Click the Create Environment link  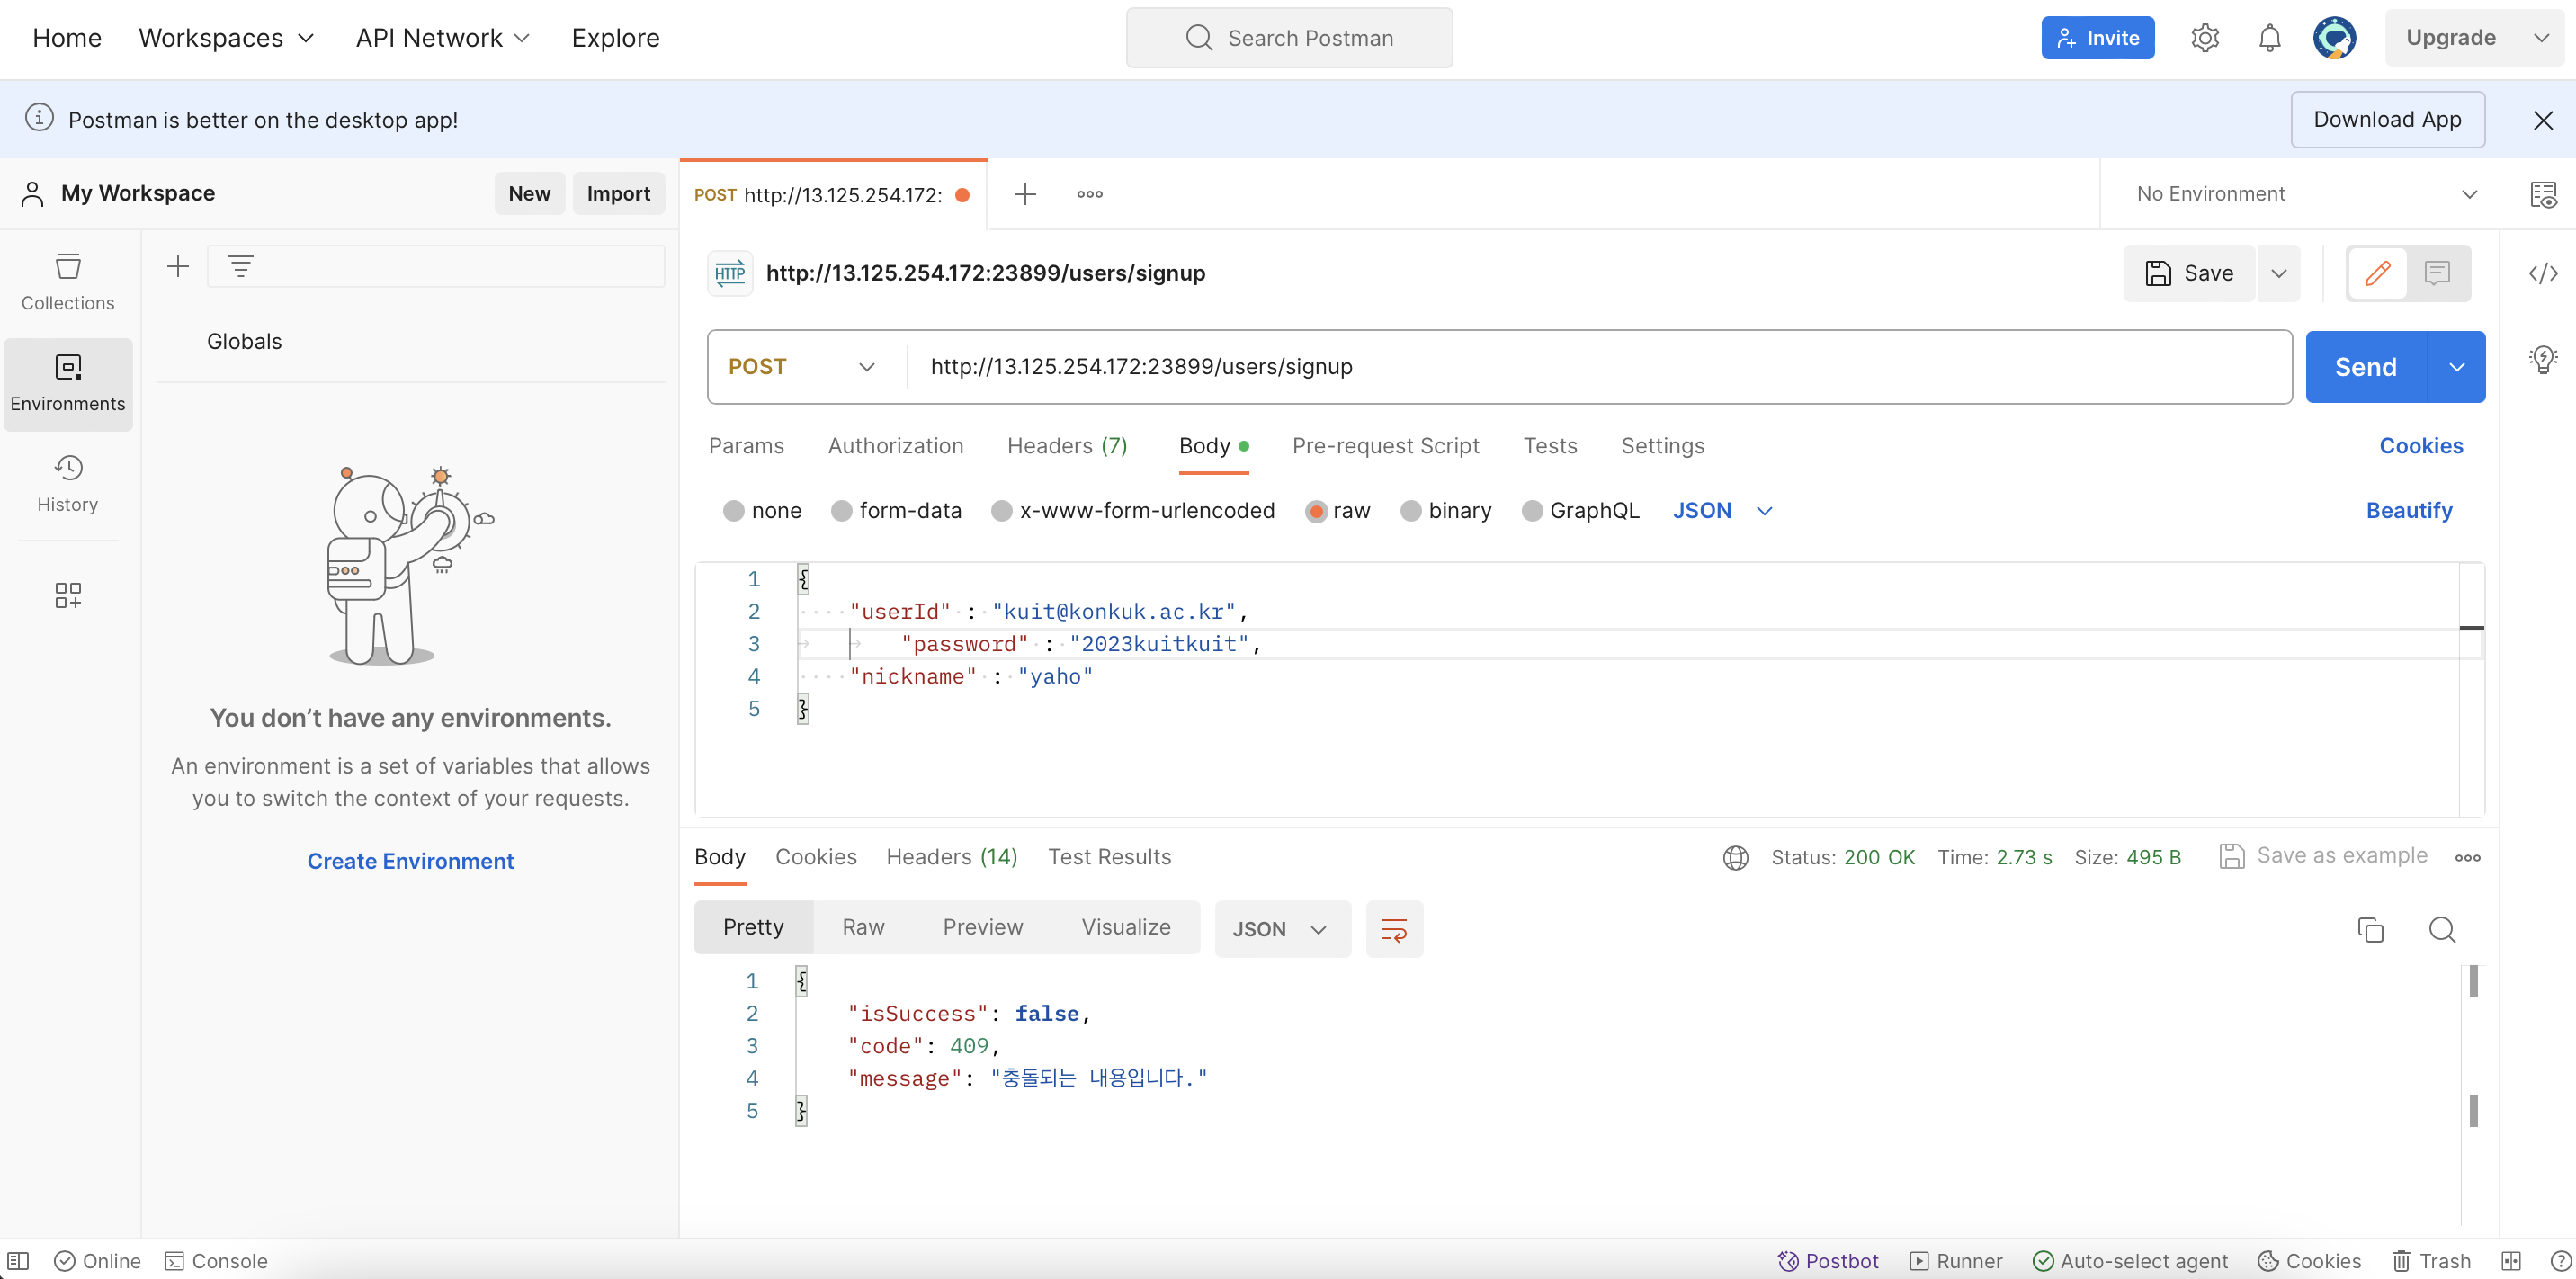[x=410, y=861]
